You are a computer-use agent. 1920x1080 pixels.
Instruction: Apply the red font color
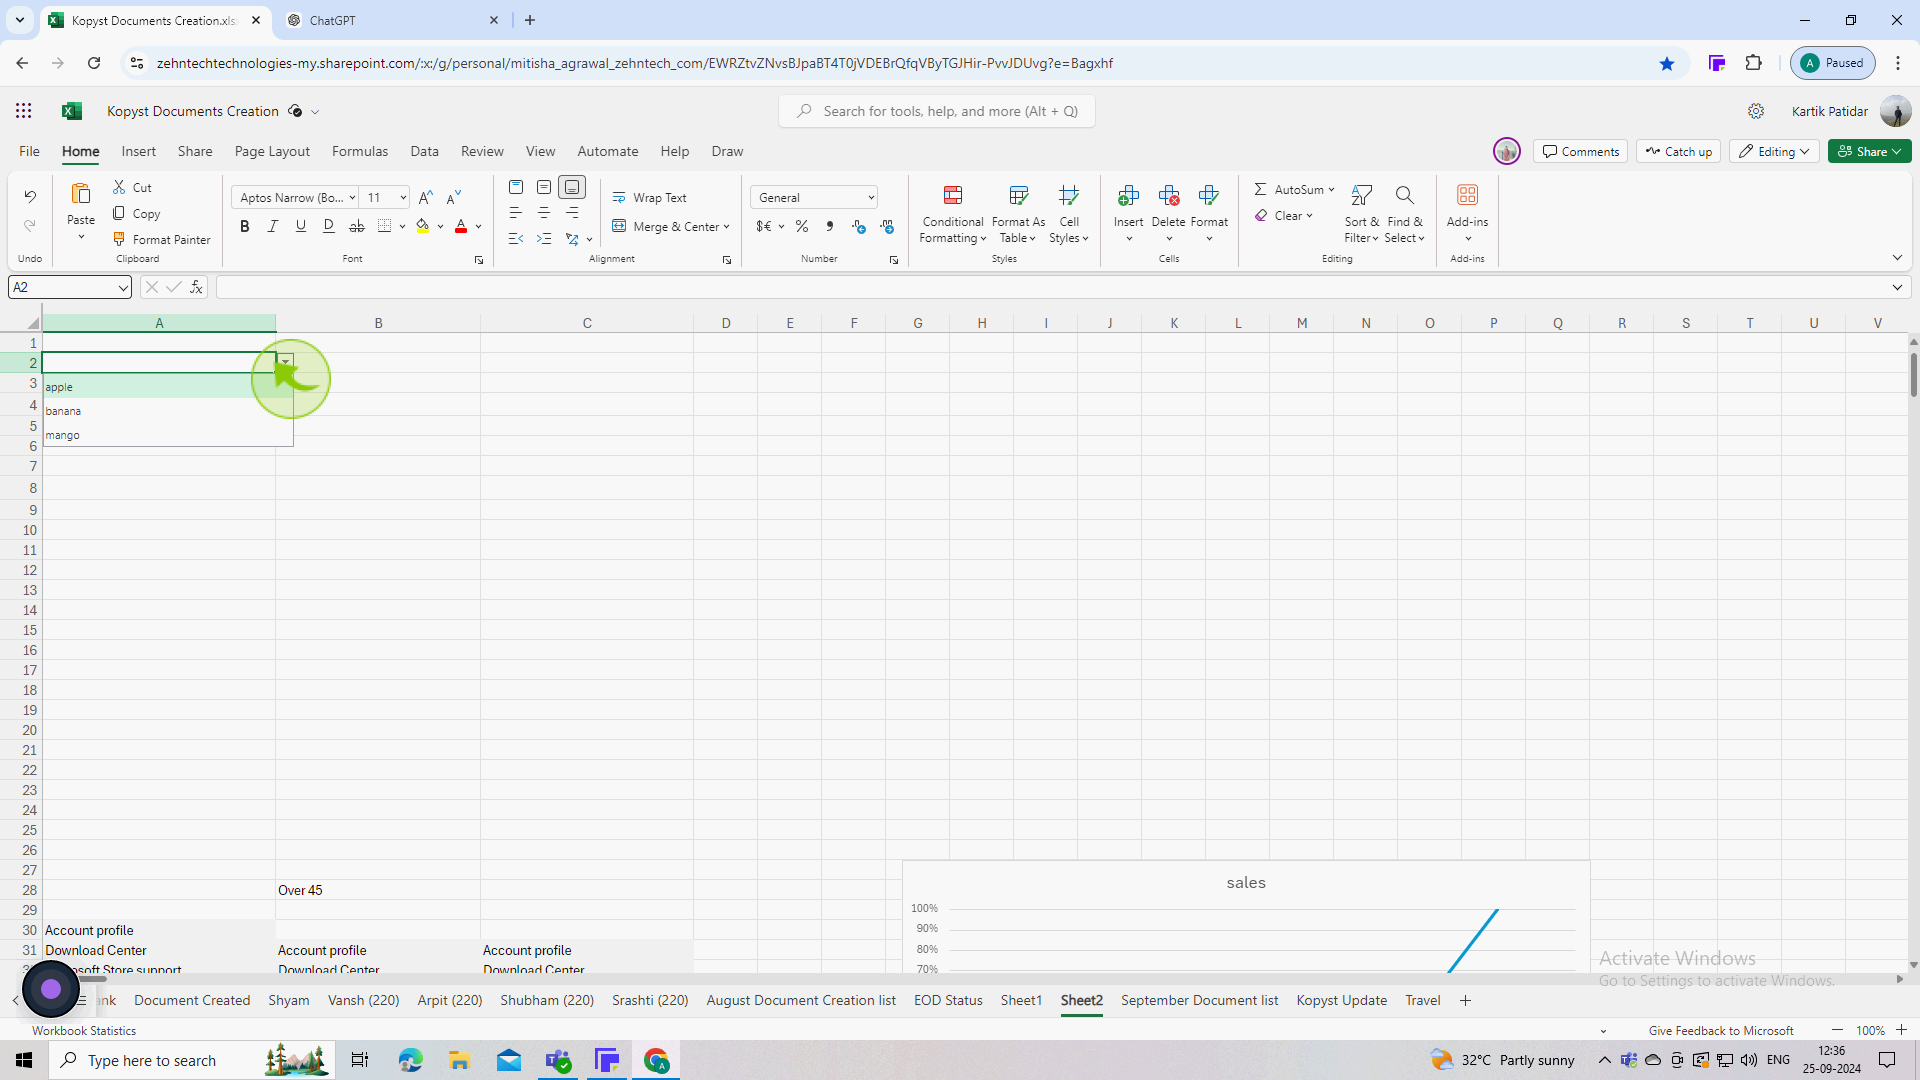pos(461,227)
